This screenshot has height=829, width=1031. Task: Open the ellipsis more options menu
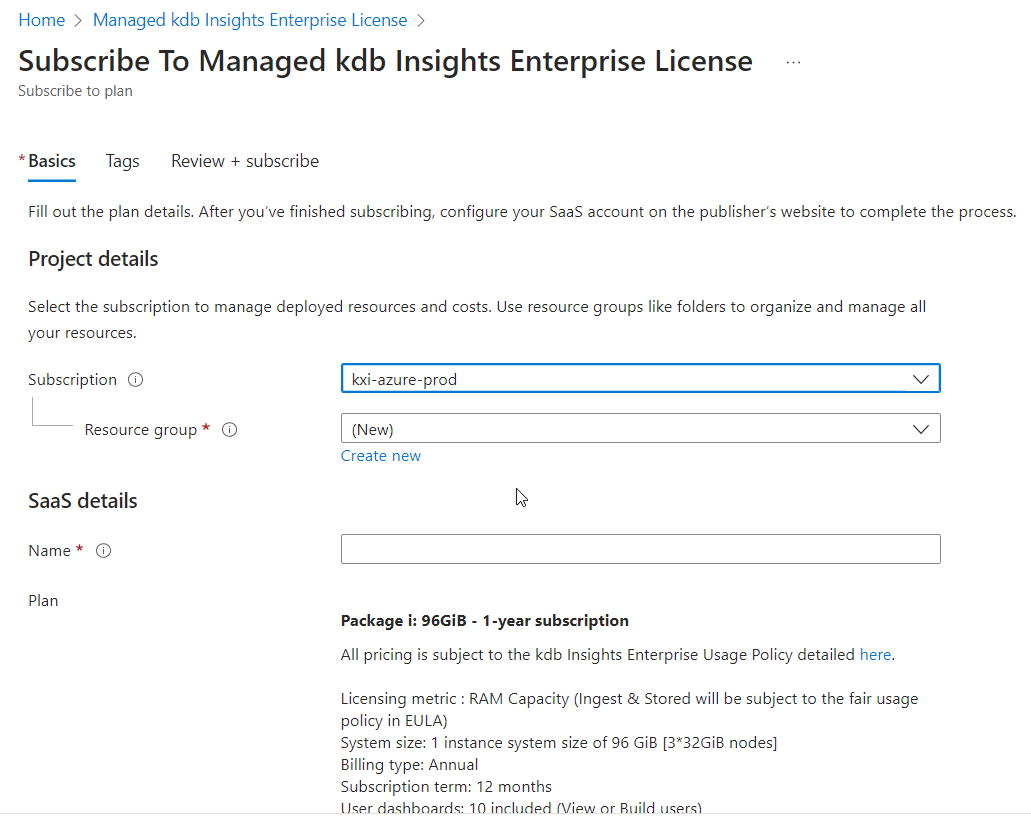793,62
